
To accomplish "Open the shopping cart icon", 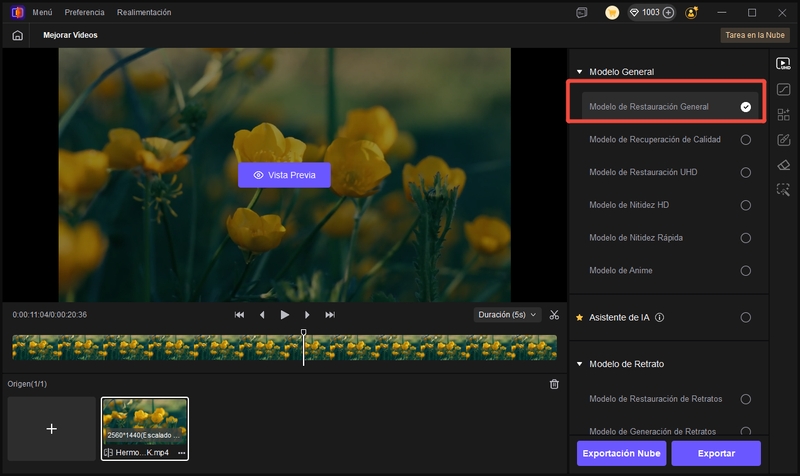I will coord(612,13).
